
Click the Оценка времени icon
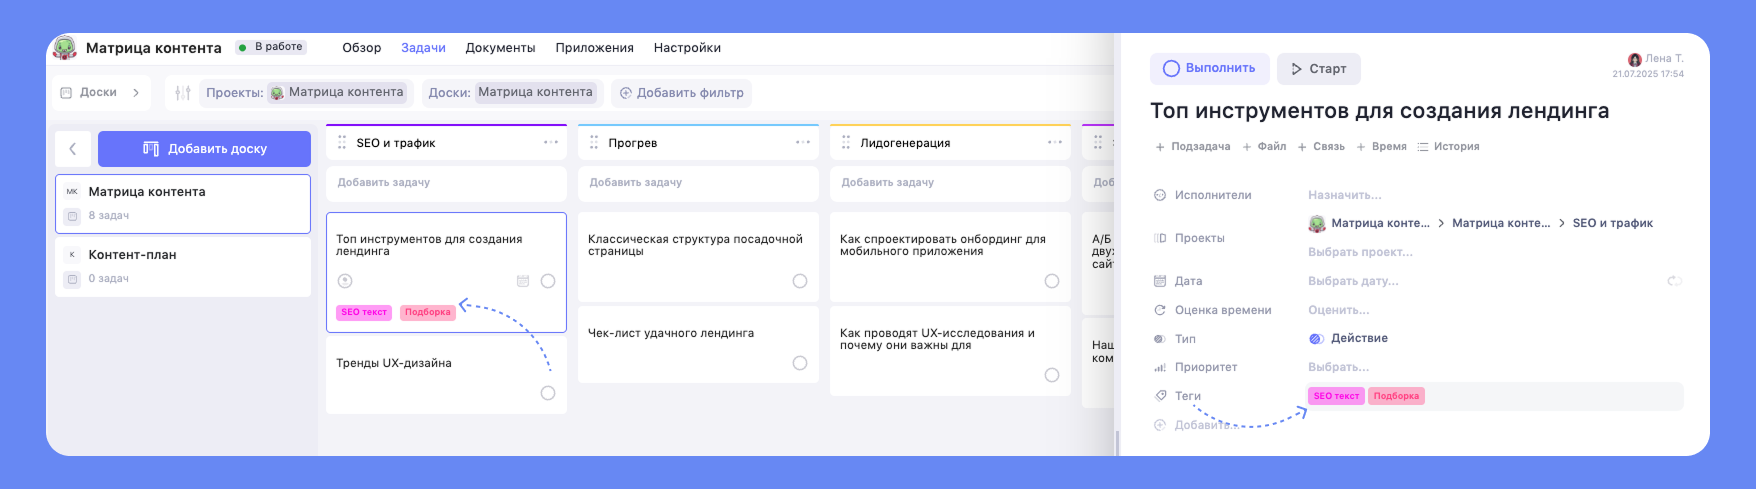pos(1160,310)
